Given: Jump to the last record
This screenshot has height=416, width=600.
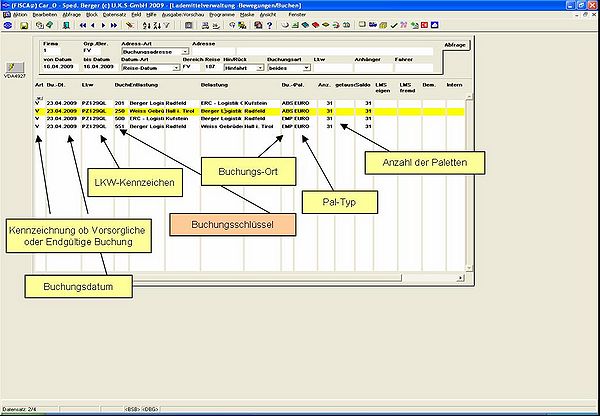Looking at the screenshot, I should 114,25.
